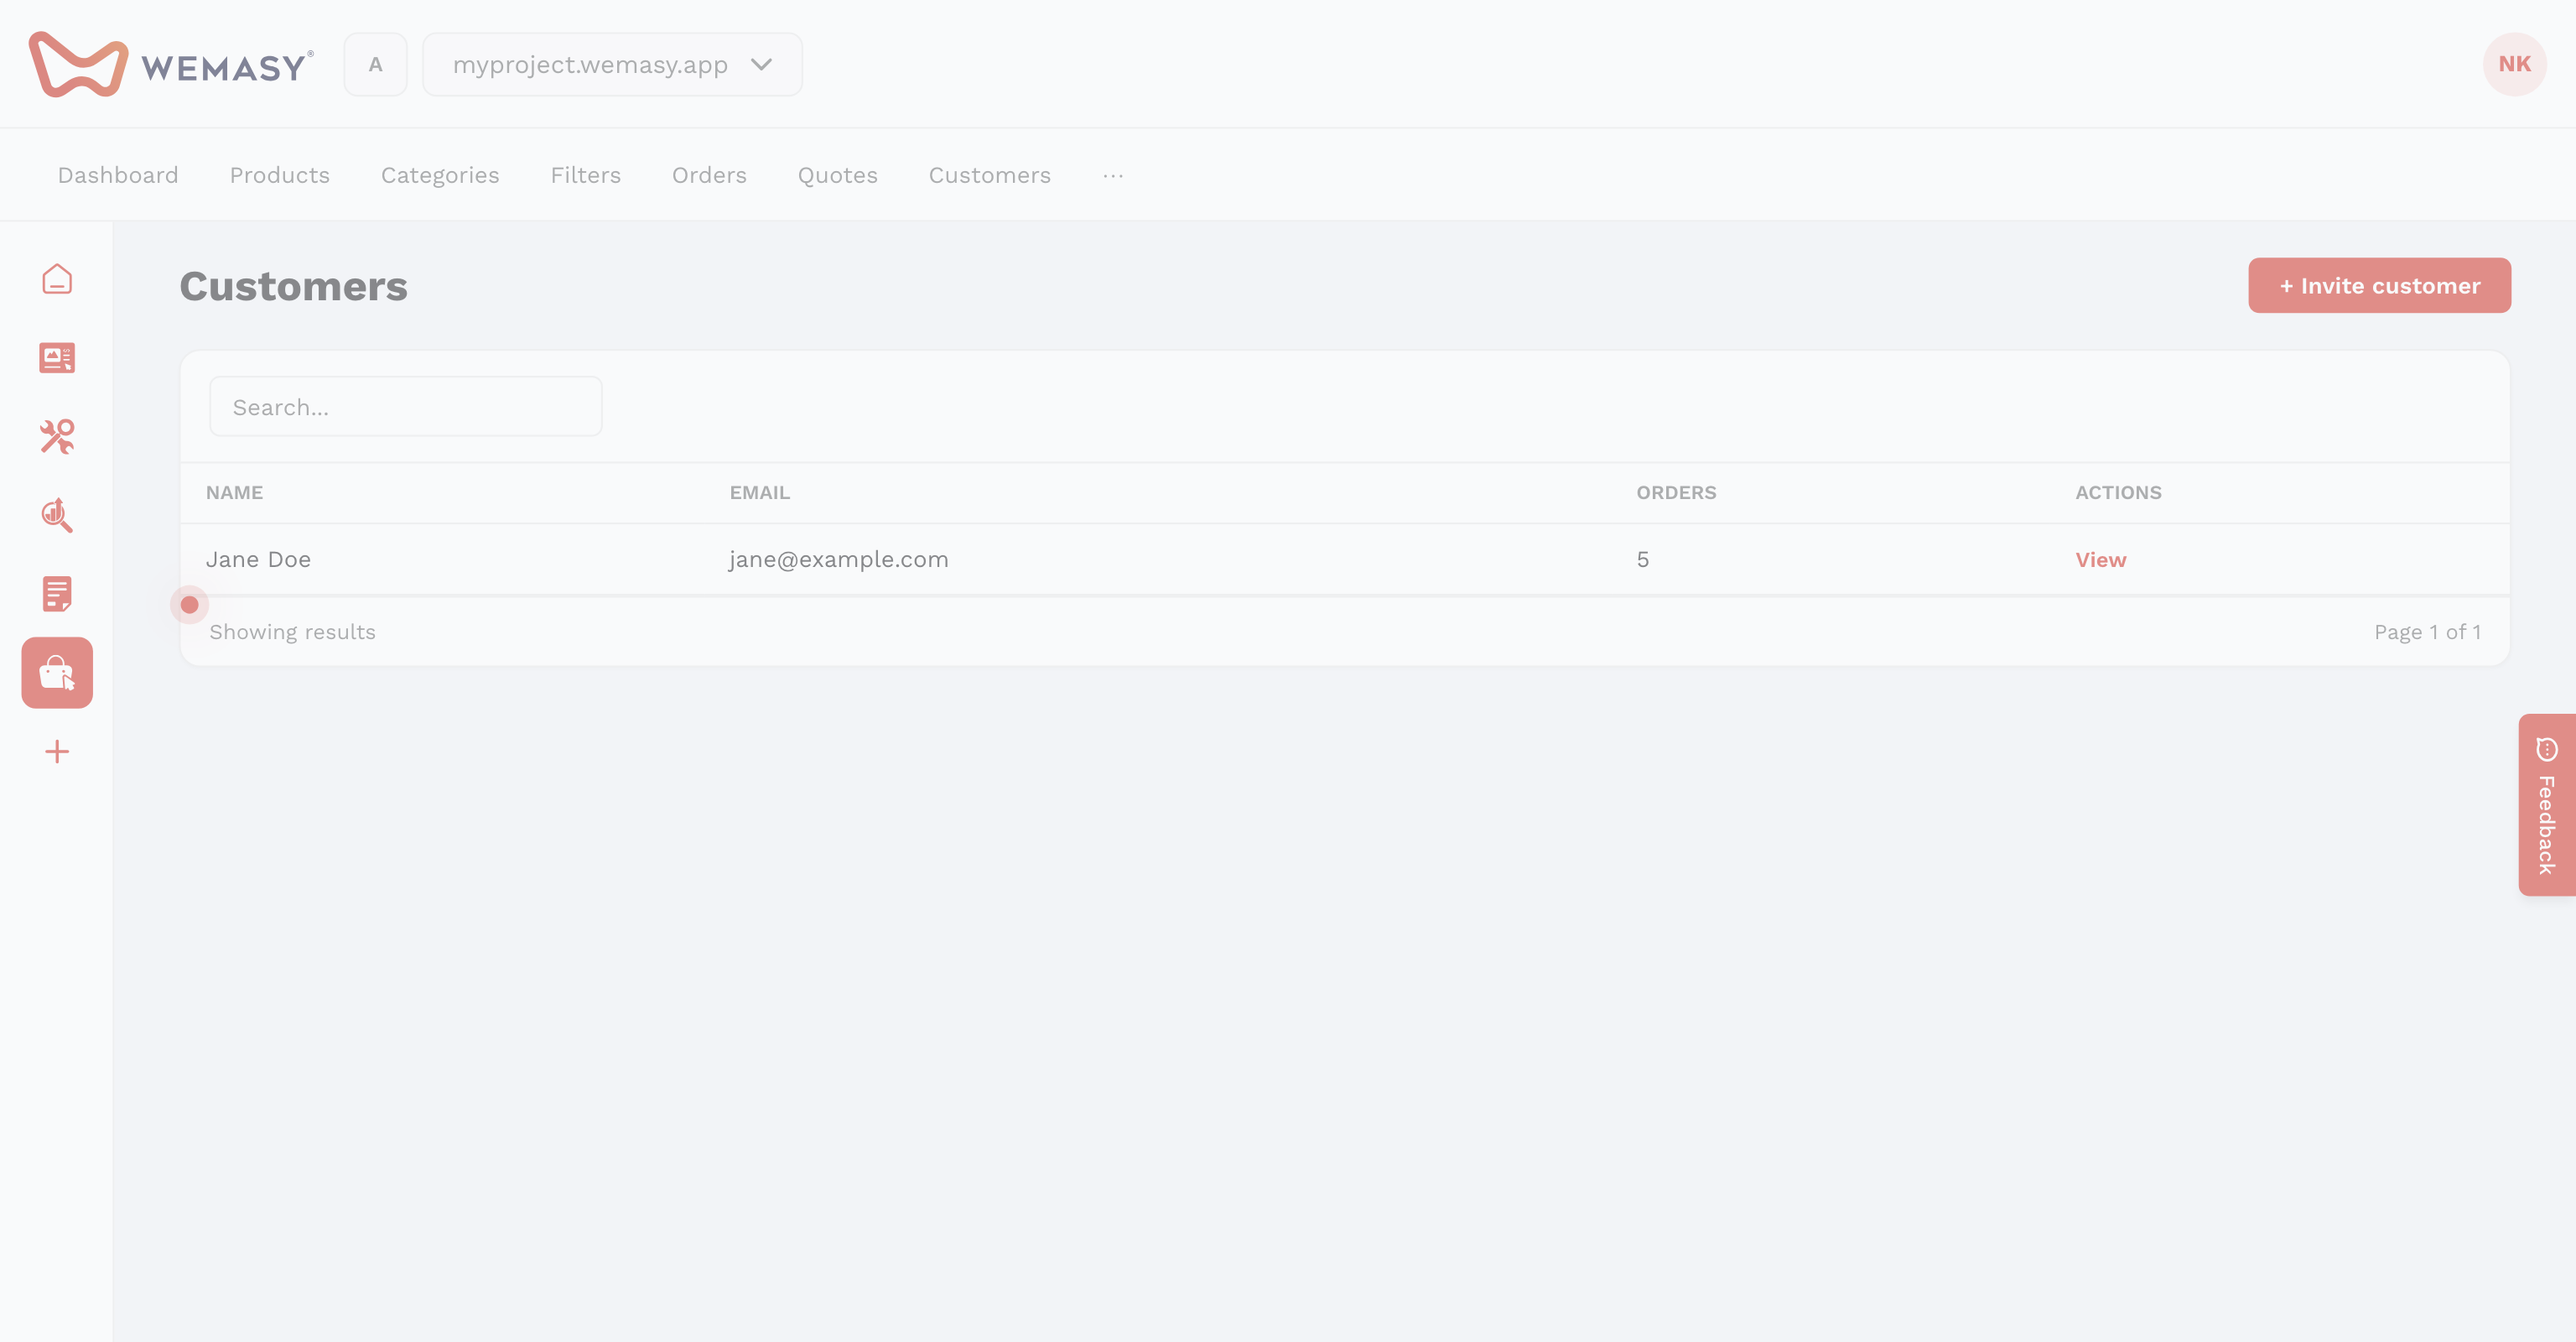This screenshot has height=1342, width=2576.
Task: Switch to the Filters tab
Action: click(586, 175)
